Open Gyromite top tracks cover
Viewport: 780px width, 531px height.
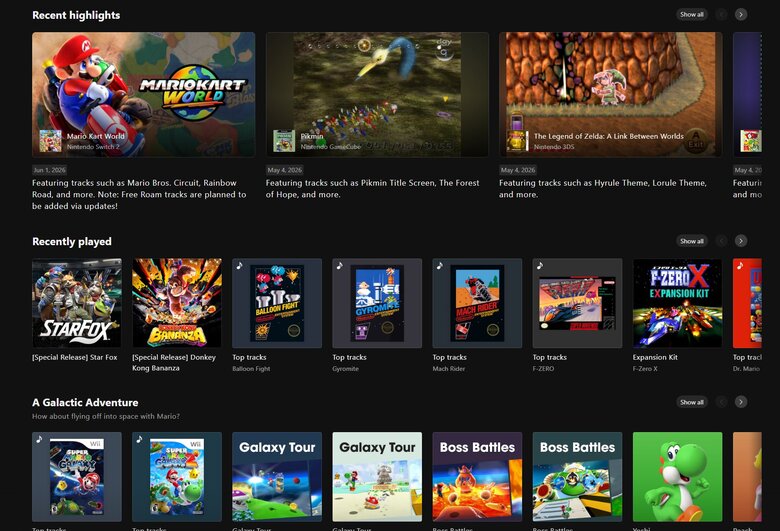pyautogui.click(x=377, y=303)
